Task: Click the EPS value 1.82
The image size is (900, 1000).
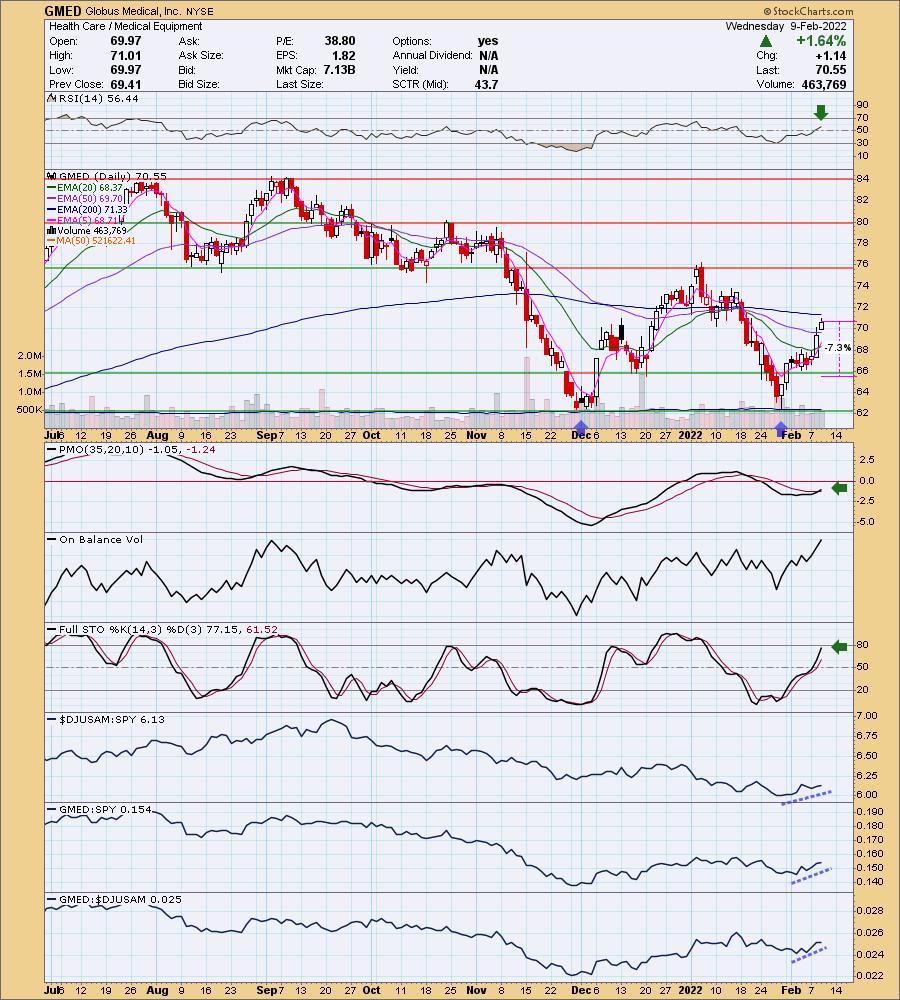Action: click(x=344, y=55)
